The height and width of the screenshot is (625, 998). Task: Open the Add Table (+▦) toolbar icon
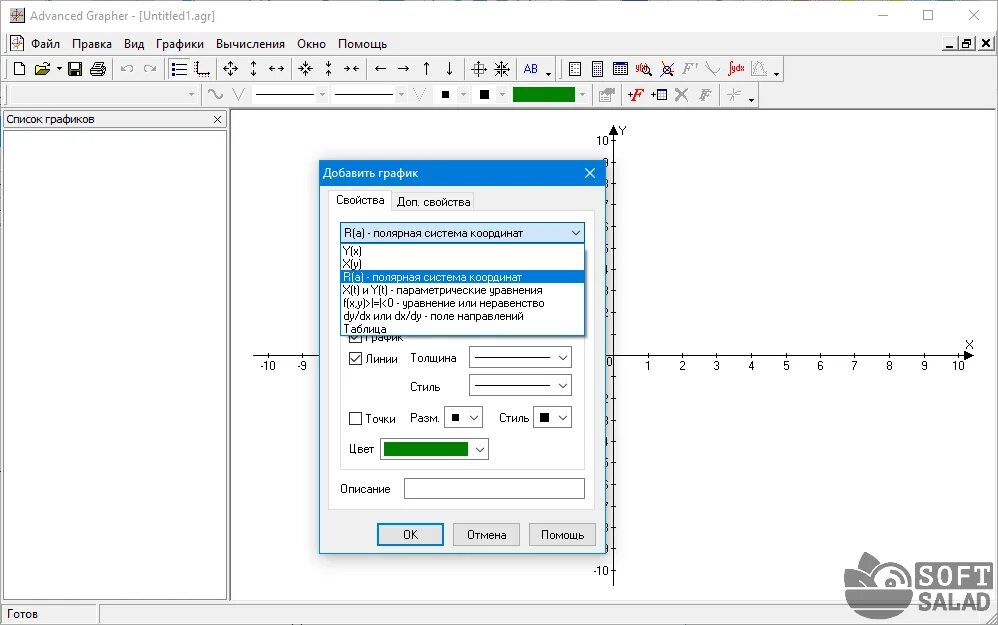coord(660,94)
